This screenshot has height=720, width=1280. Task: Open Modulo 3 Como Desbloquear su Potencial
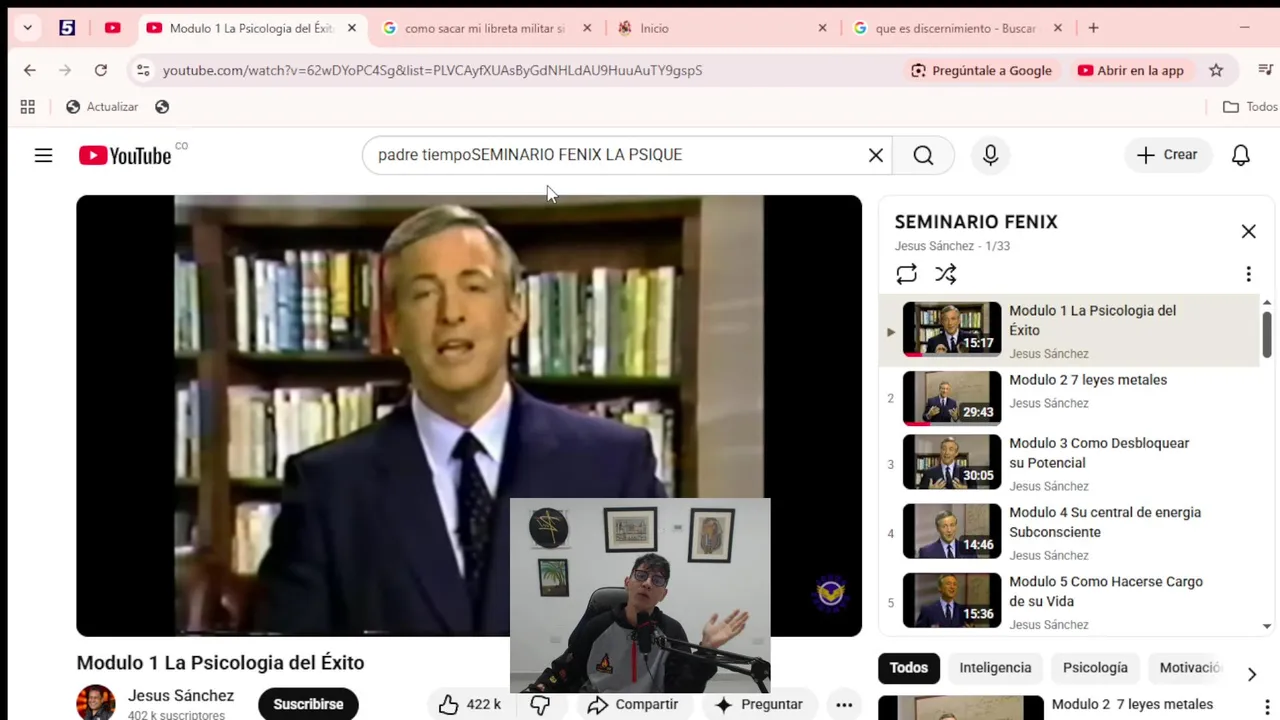point(1070,464)
